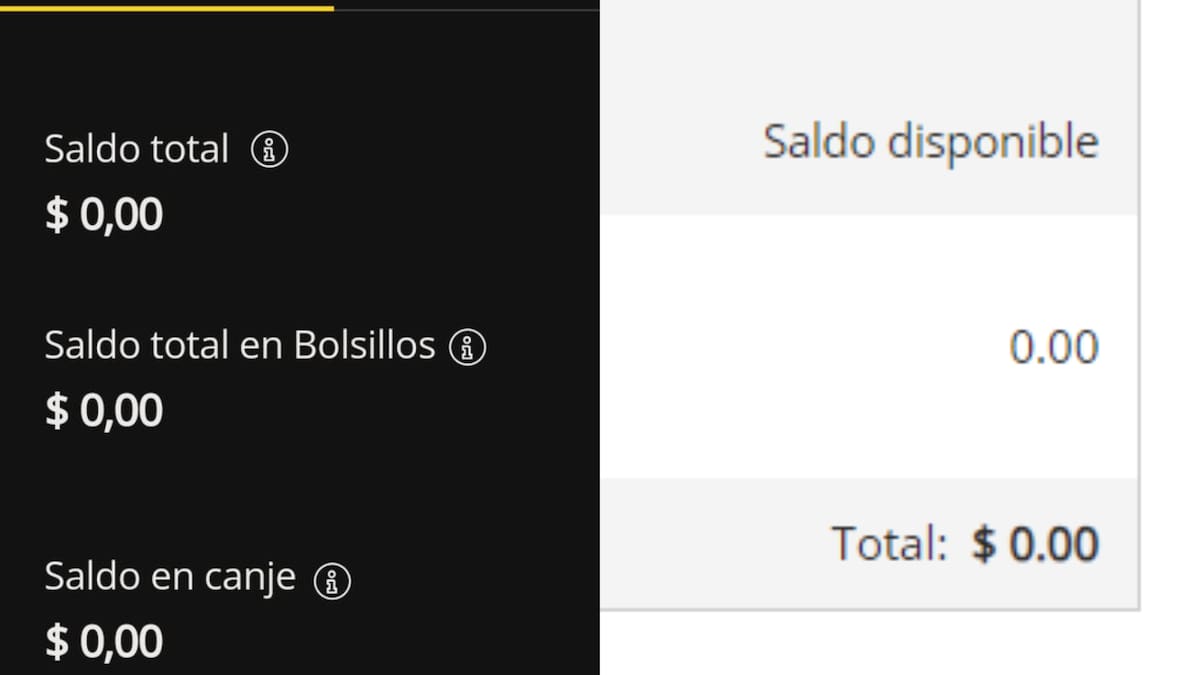The width and height of the screenshot is (1200, 675).
Task: Switch to the inactive tab beside yellow underline
Action: 466,5
